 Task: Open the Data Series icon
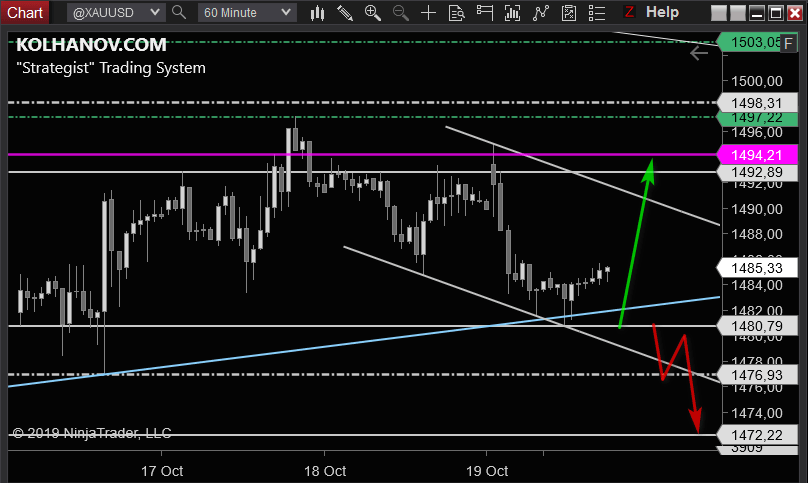click(x=512, y=13)
